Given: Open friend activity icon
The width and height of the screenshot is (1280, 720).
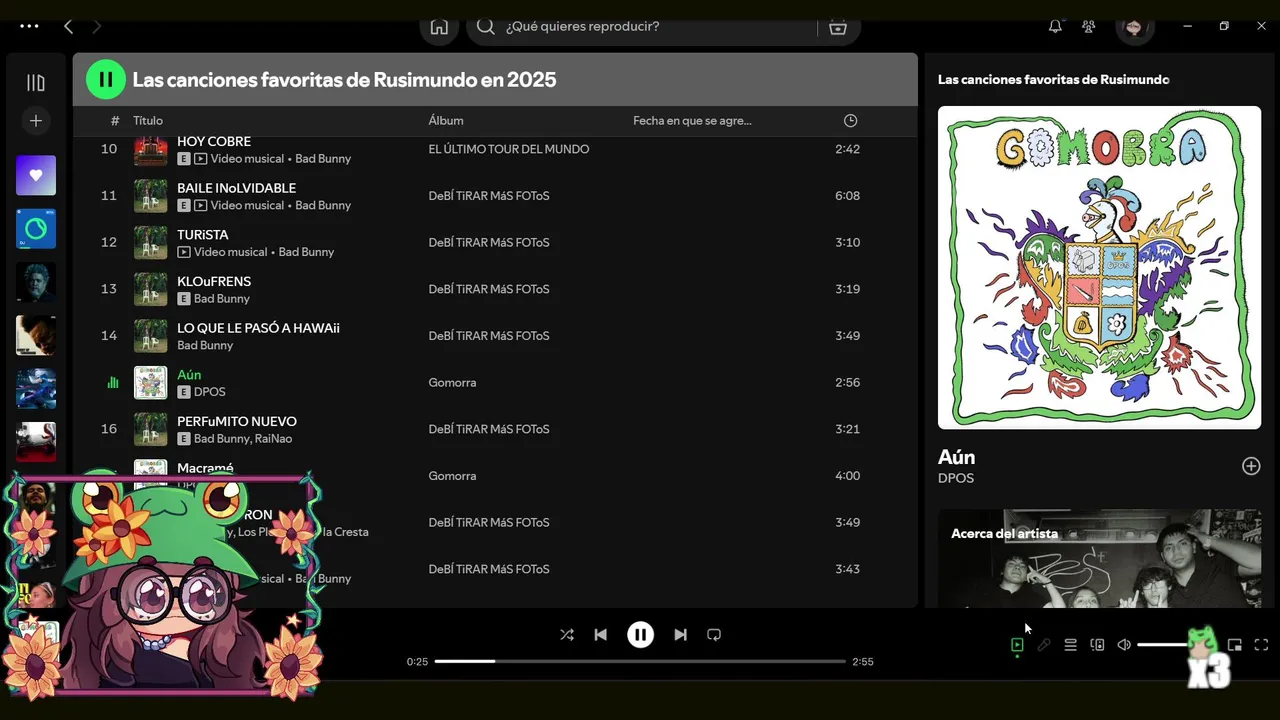Looking at the screenshot, I should click(1089, 27).
